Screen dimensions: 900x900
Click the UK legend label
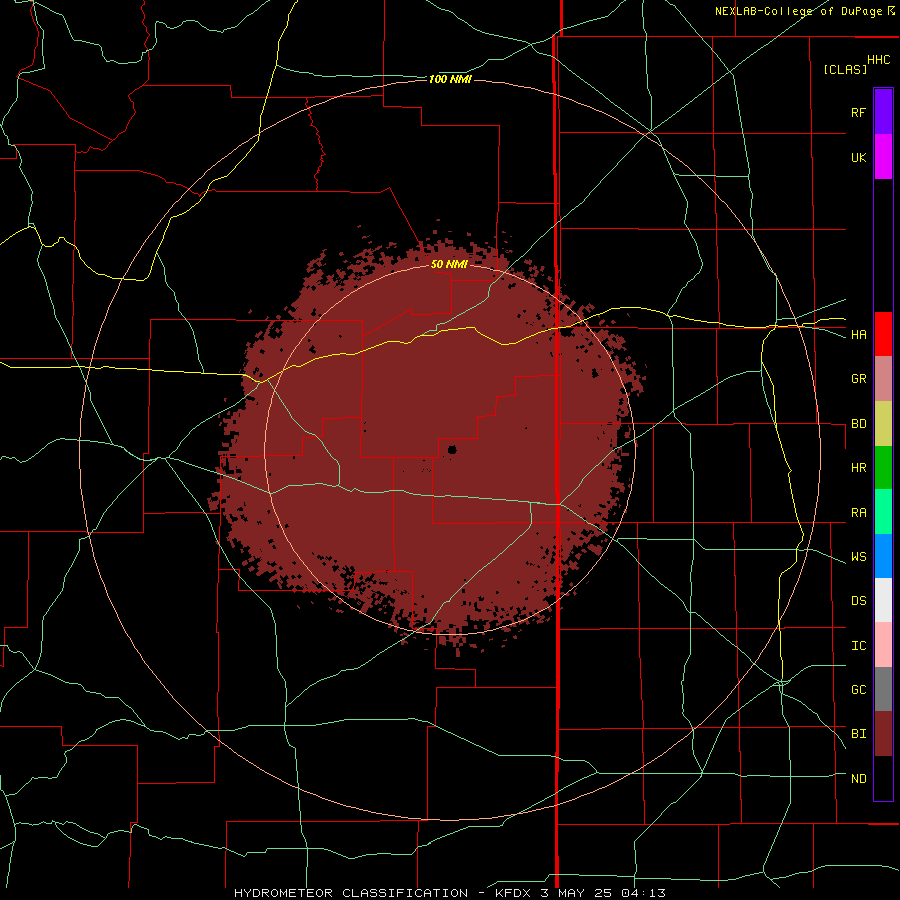[858, 157]
